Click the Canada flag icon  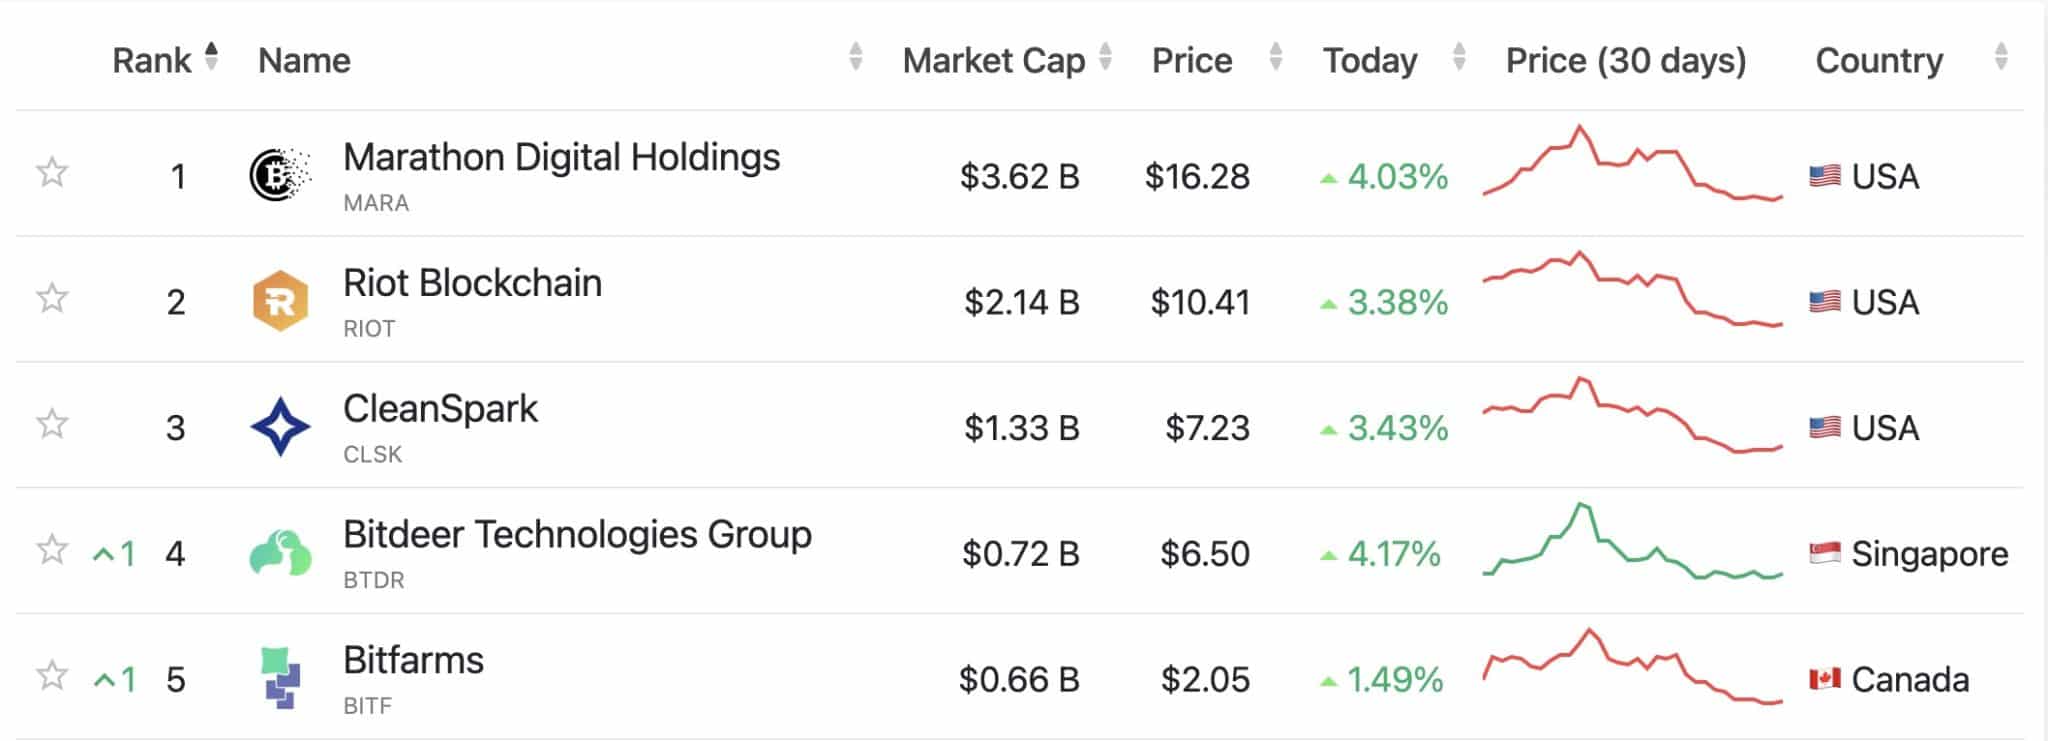(1825, 679)
